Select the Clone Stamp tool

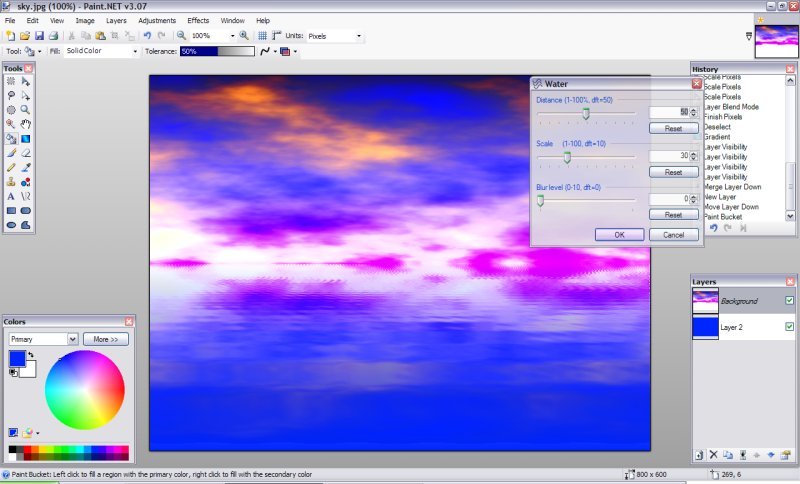coord(11,182)
